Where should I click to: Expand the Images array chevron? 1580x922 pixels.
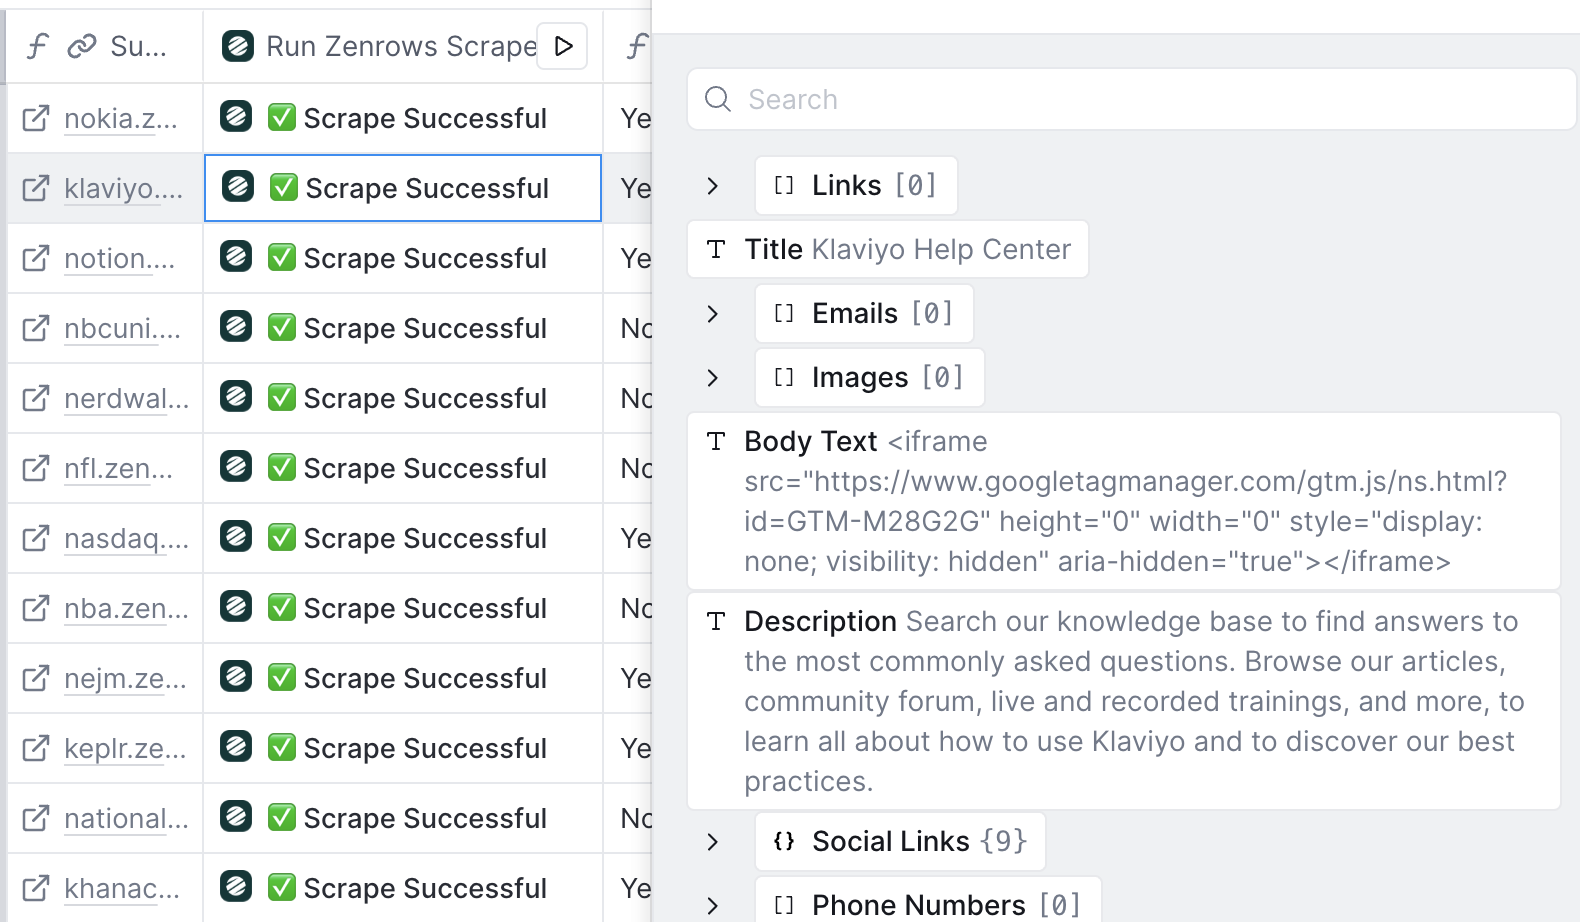[x=712, y=378]
